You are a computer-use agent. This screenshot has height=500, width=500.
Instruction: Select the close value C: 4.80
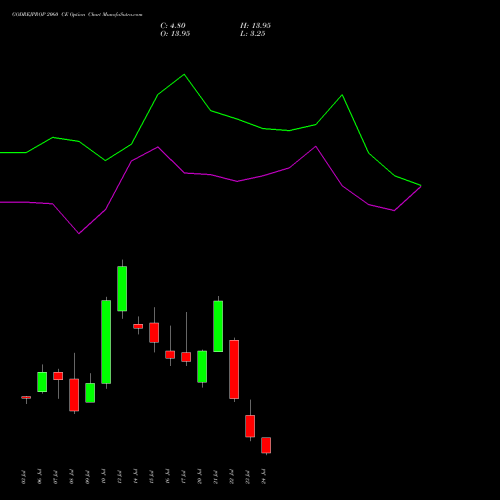pyautogui.click(x=173, y=26)
